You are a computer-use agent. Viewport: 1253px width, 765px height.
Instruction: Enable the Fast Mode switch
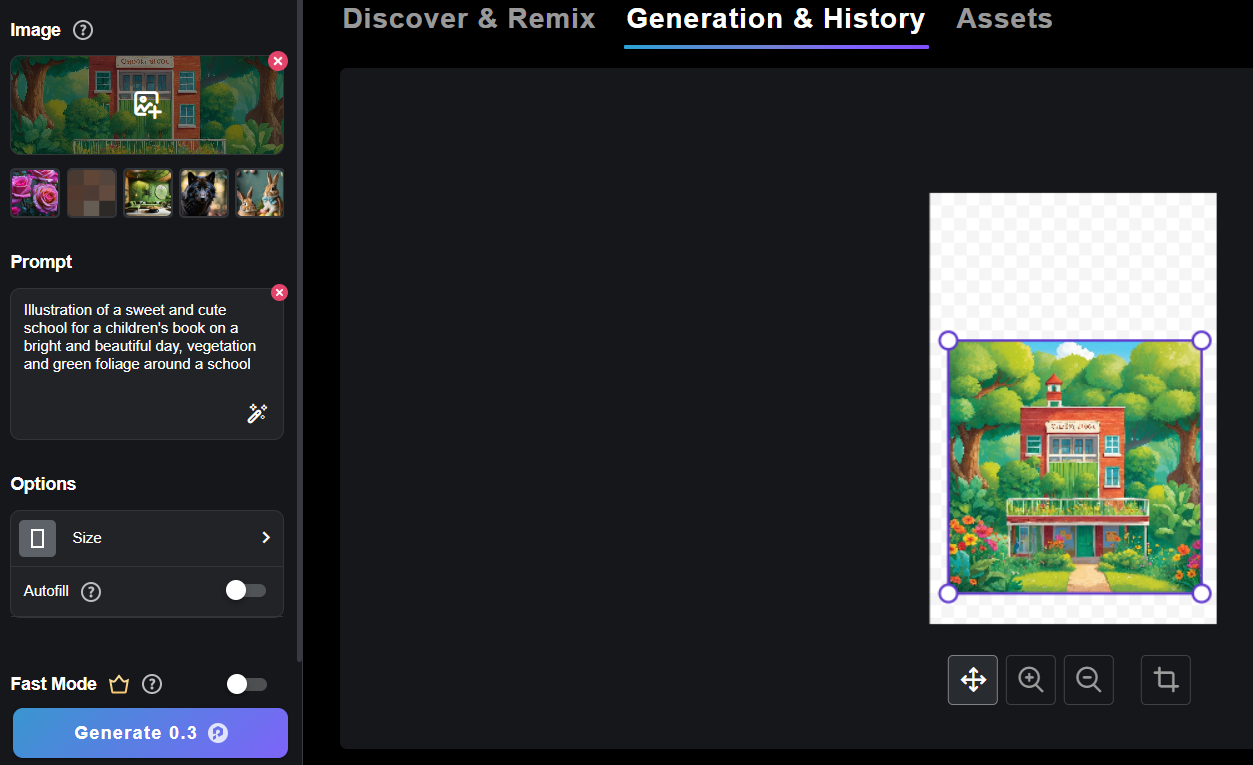247,684
